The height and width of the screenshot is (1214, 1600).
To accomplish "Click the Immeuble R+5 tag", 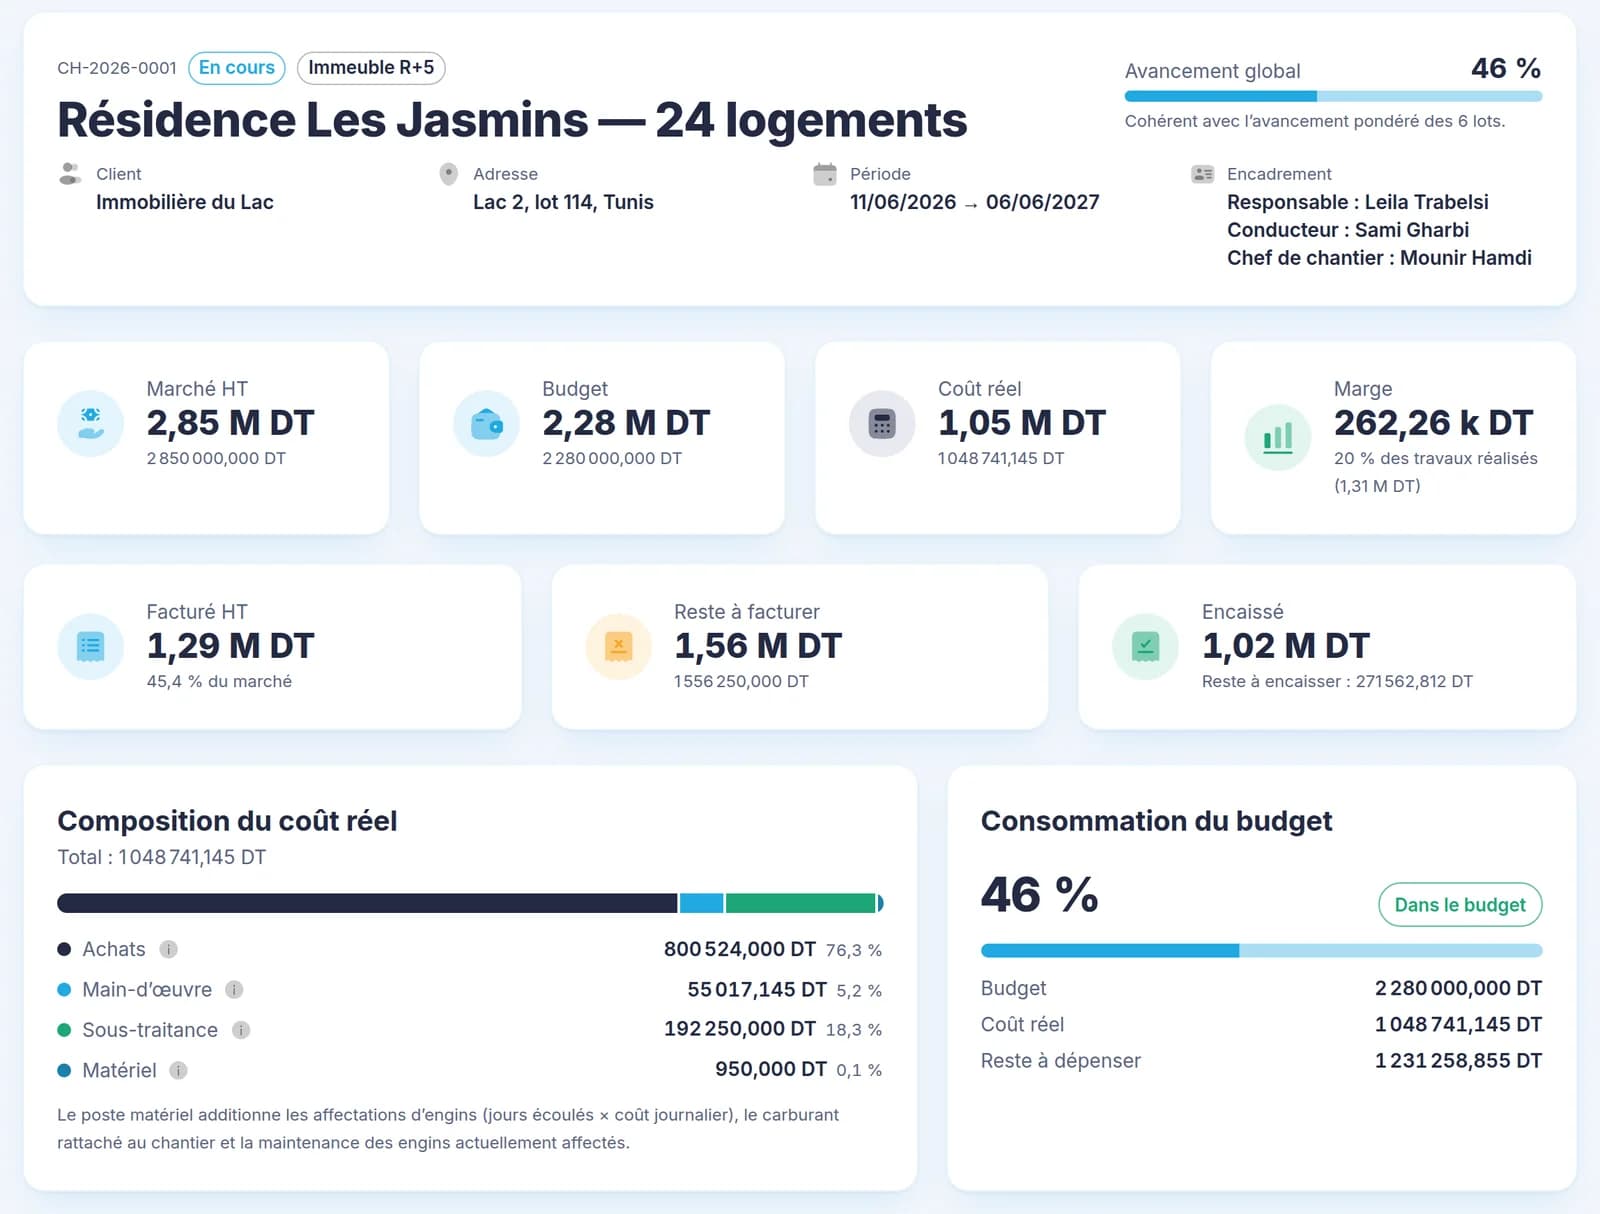I will [x=371, y=67].
